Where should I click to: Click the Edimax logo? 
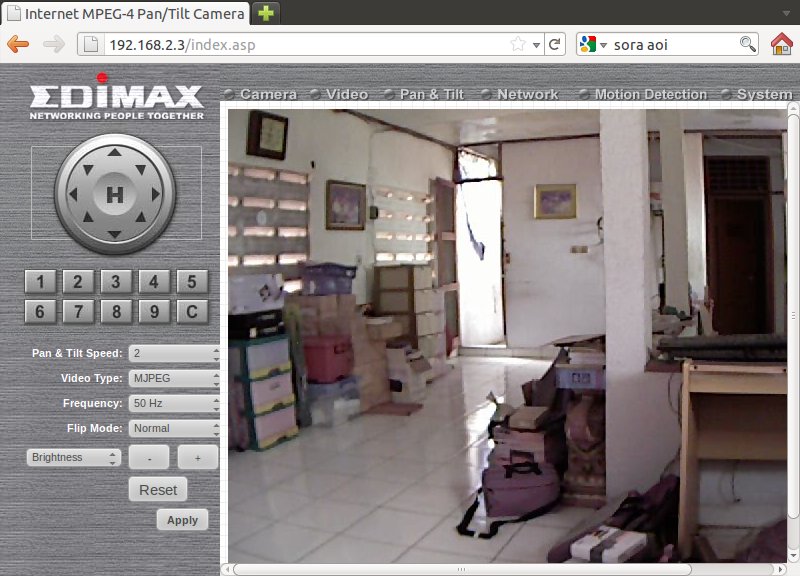point(116,97)
